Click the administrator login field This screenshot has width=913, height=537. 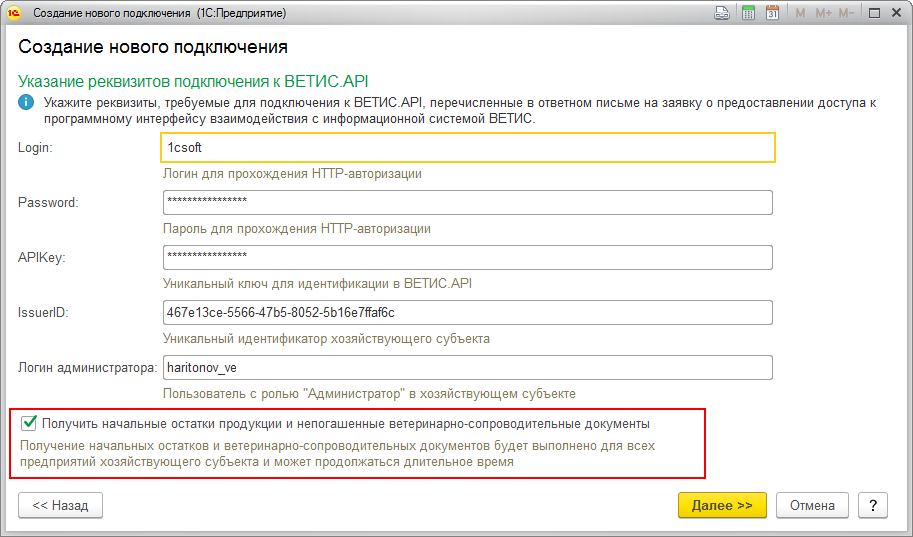point(468,368)
